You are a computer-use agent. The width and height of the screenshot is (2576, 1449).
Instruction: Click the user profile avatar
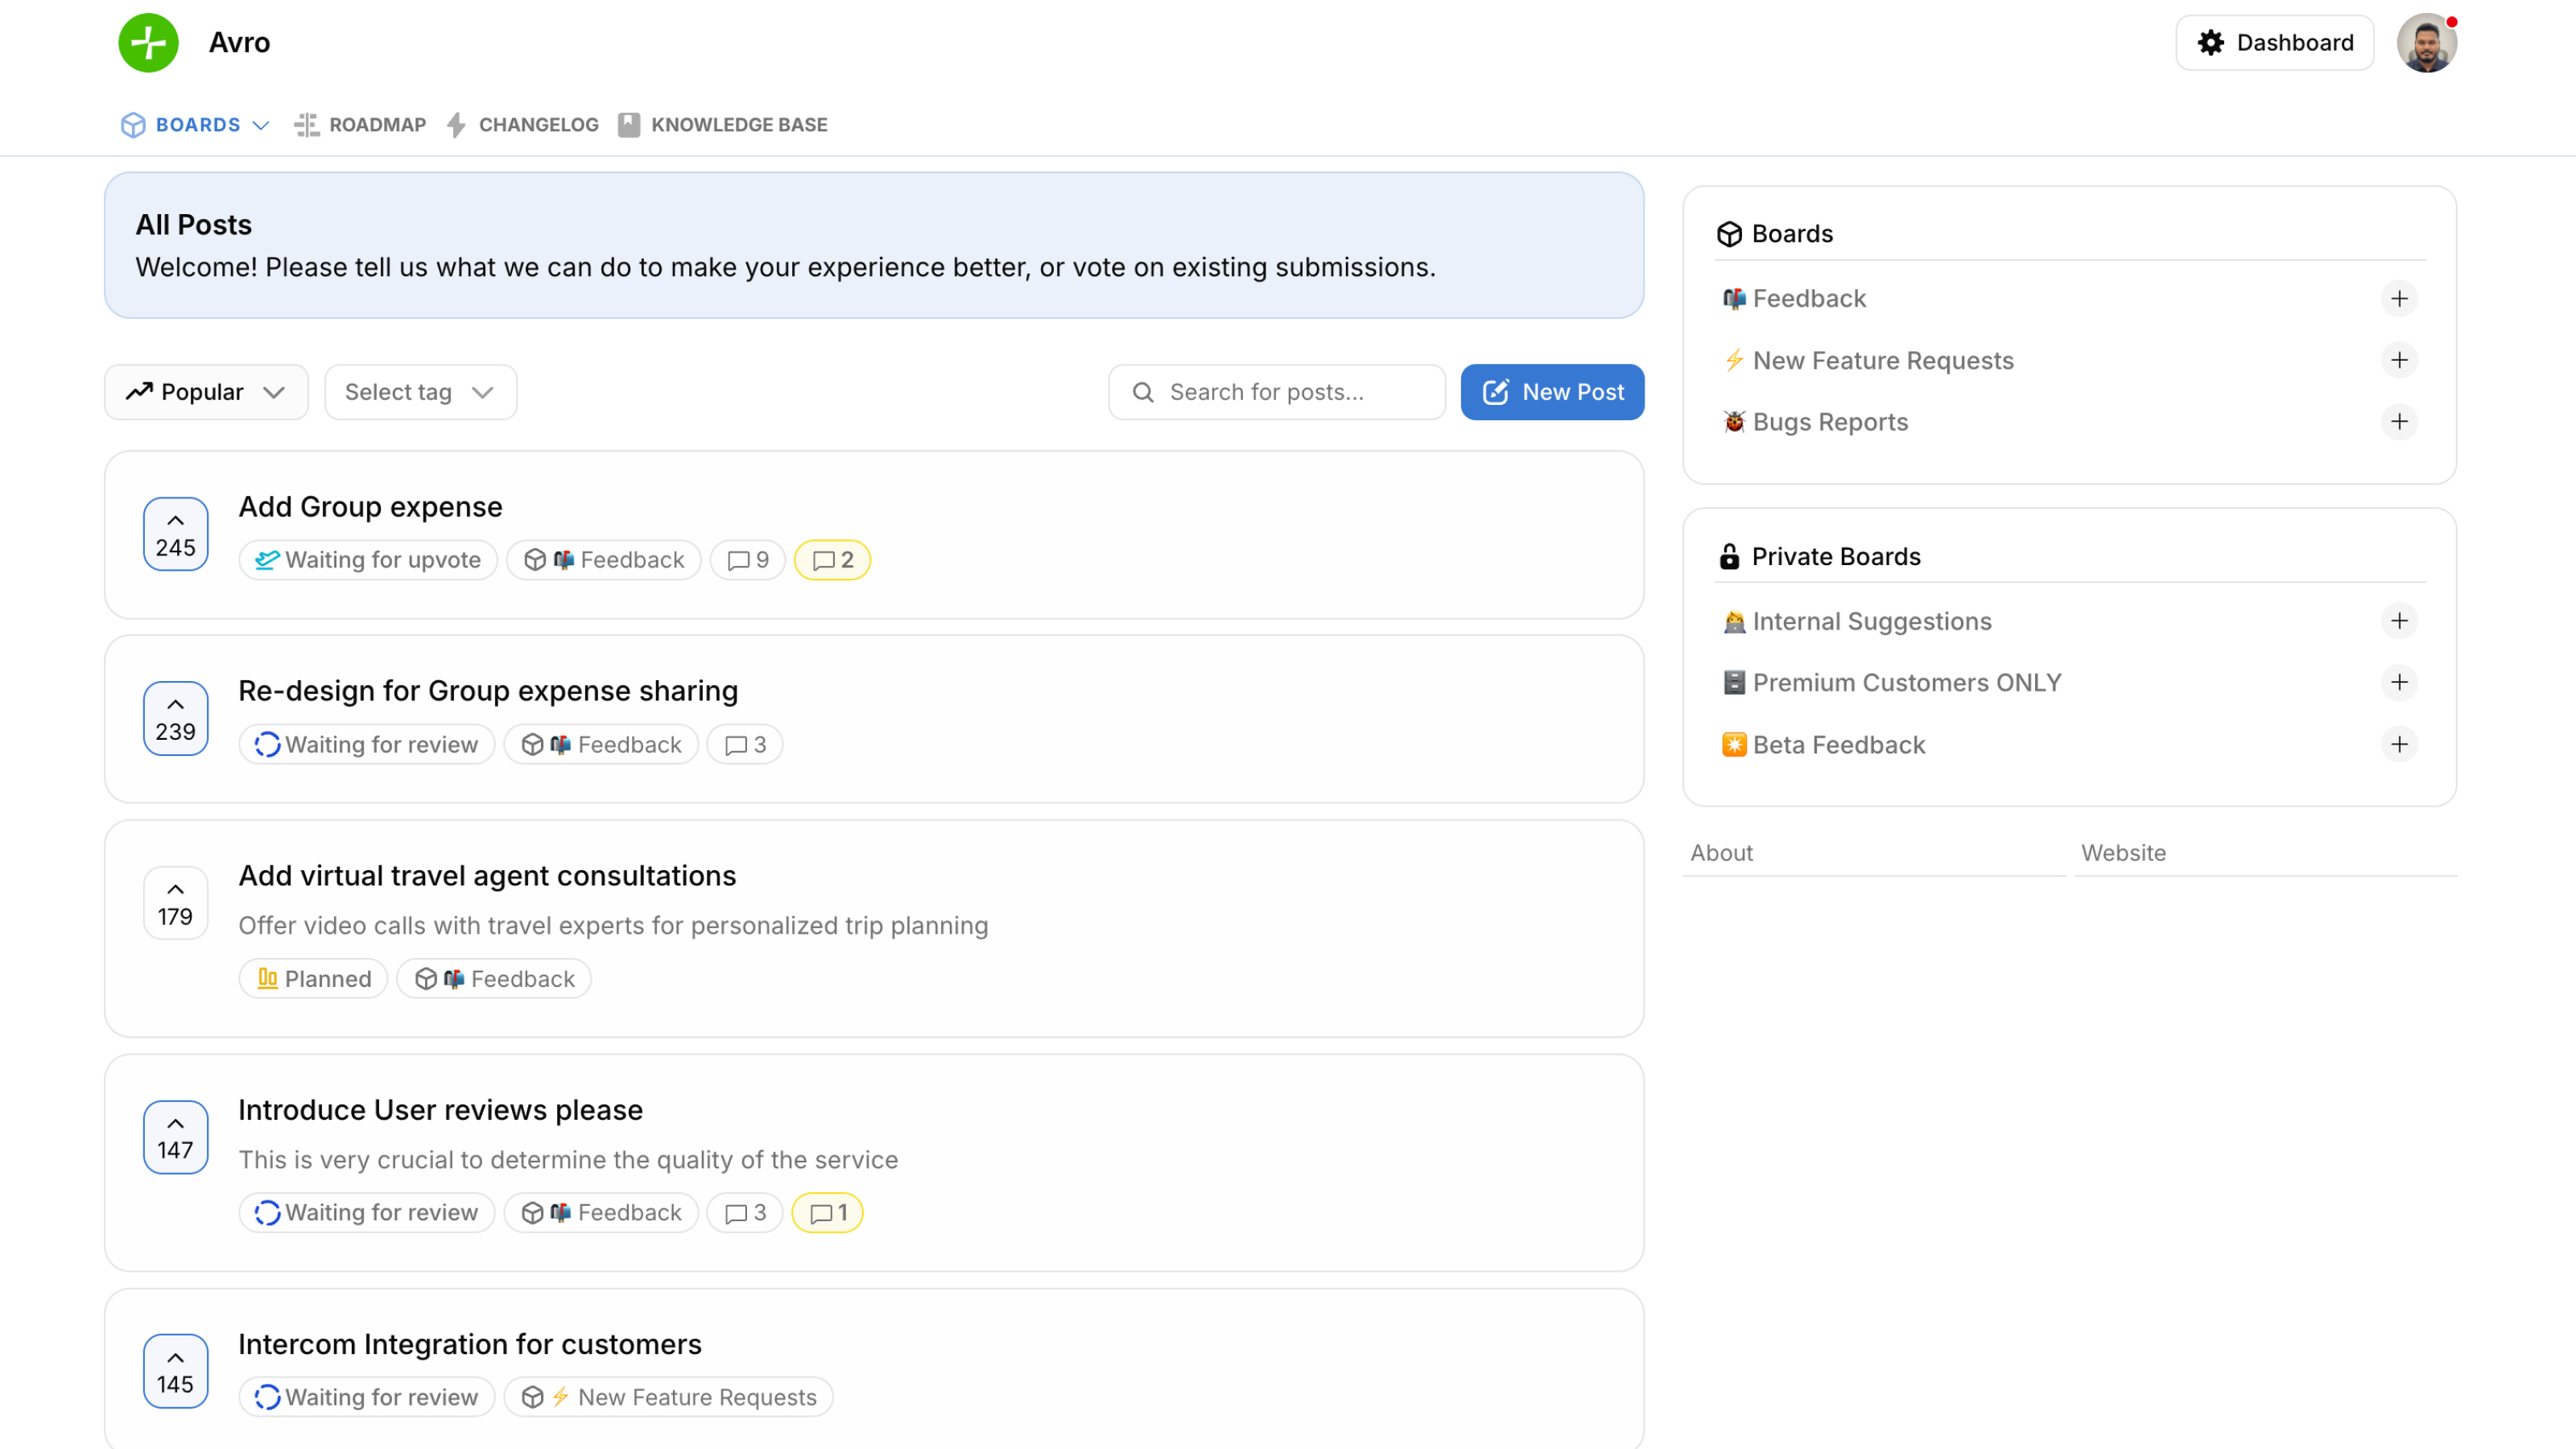point(2428,43)
